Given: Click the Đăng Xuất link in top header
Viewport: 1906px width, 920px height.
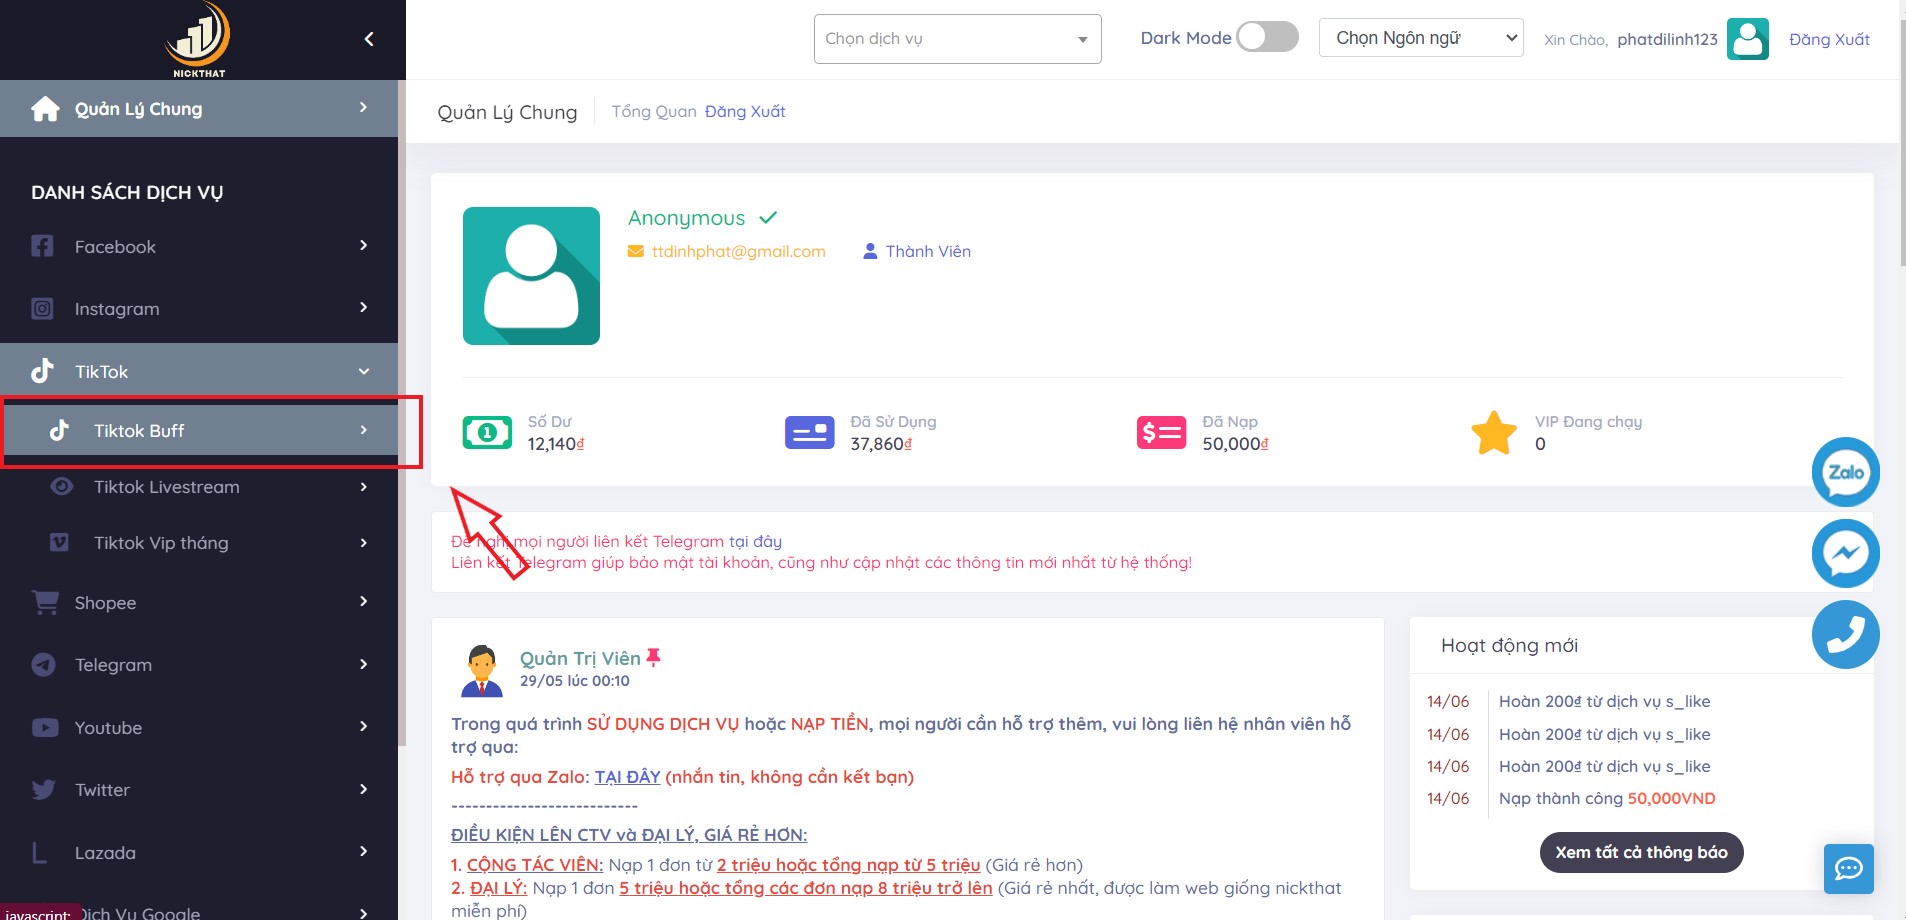Looking at the screenshot, I should [1829, 39].
